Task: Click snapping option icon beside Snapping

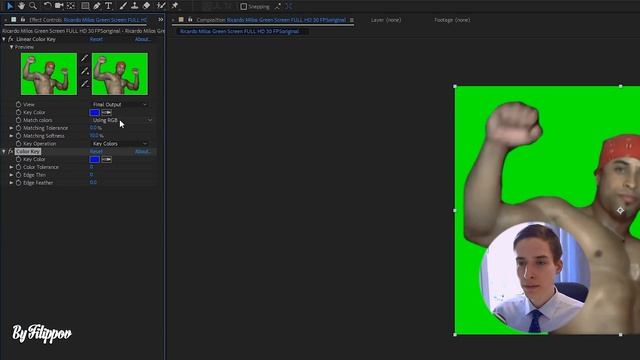Action: pos(278,6)
